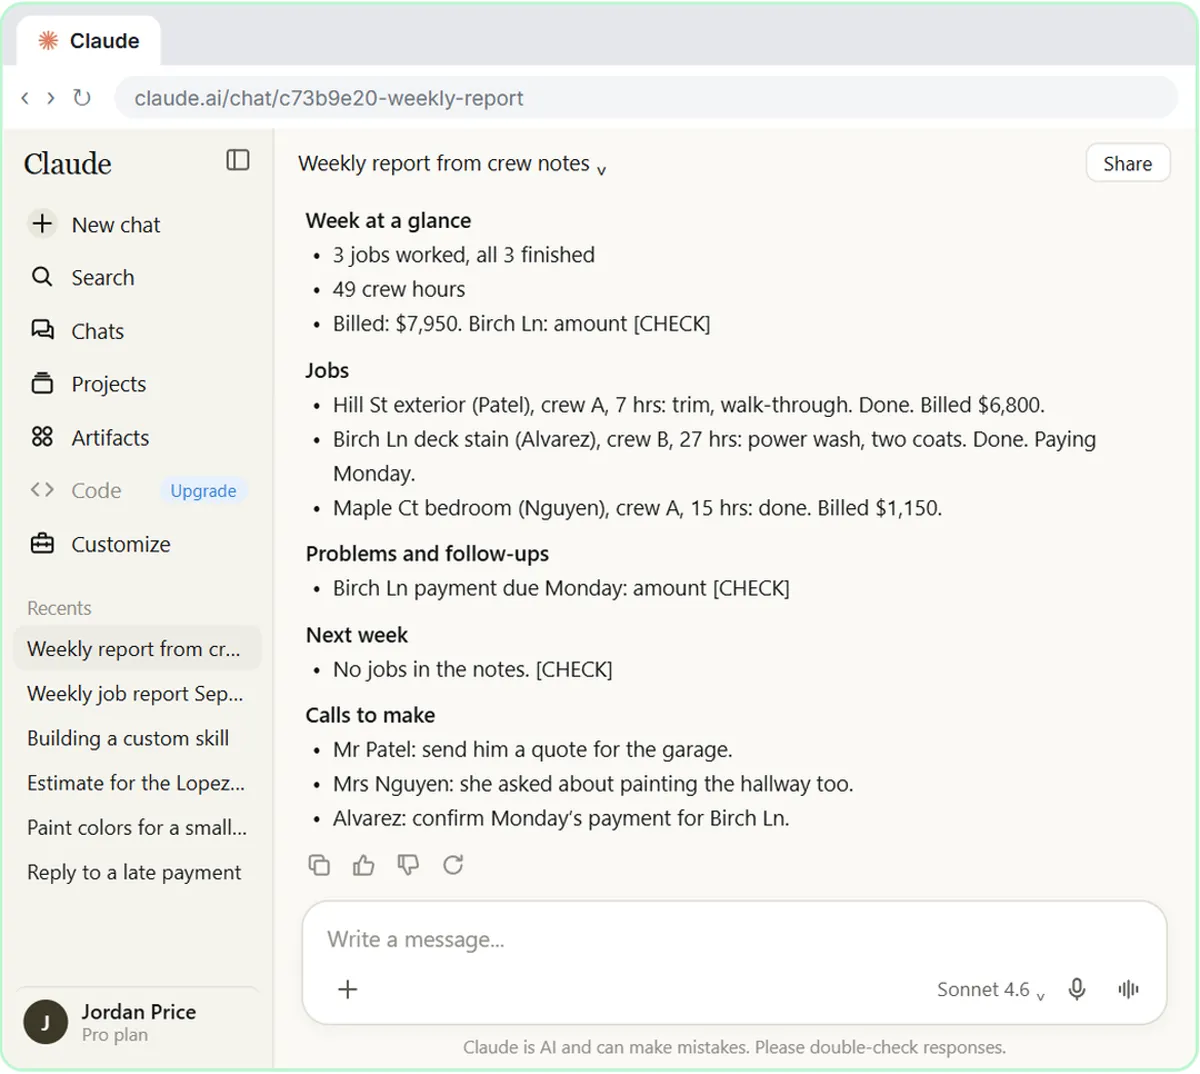Click the plus icon beside New chat
Image resolution: width=1200 pixels, height=1074 pixels.
tap(42, 224)
